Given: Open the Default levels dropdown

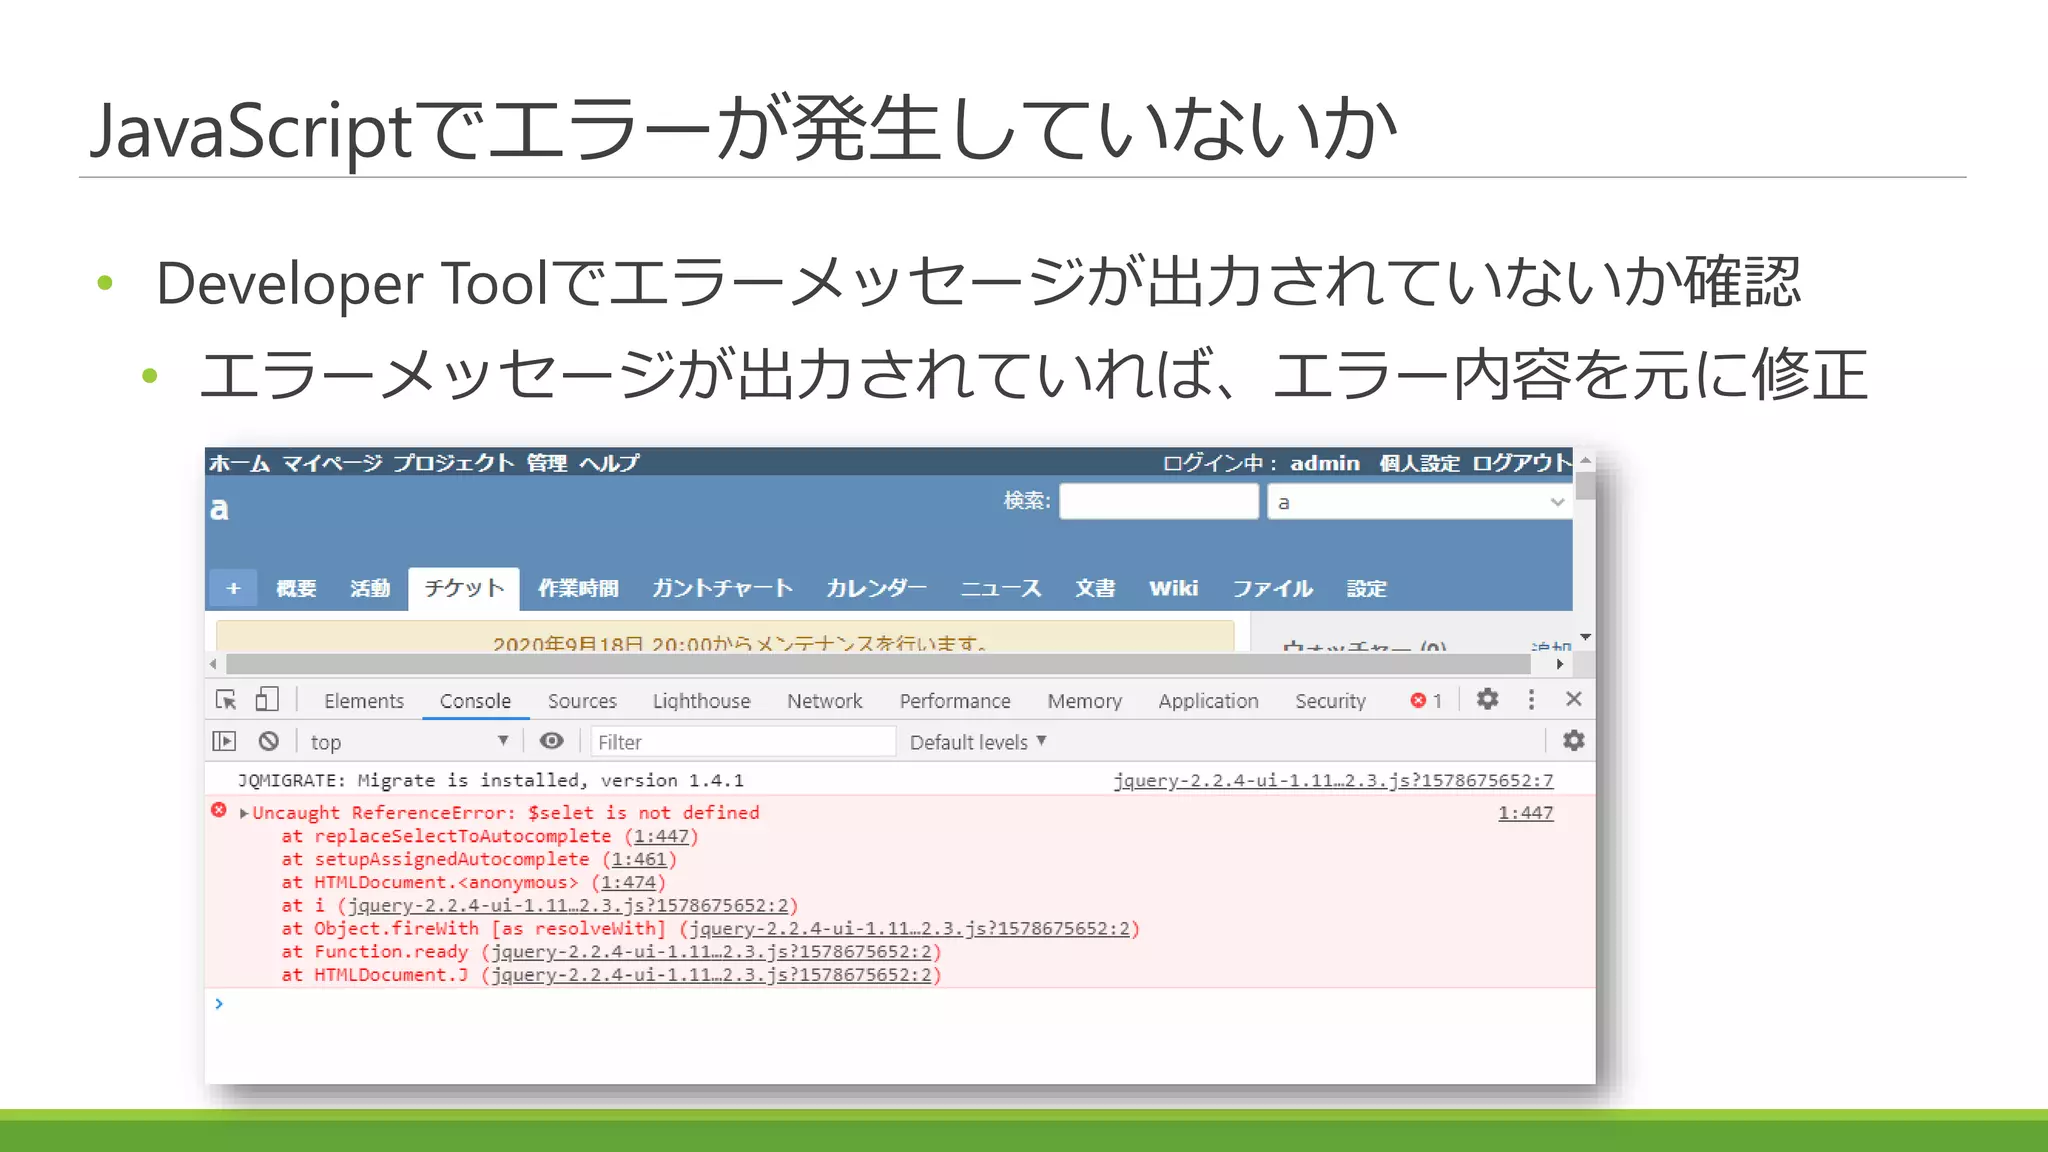Looking at the screenshot, I should (x=978, y=742).
